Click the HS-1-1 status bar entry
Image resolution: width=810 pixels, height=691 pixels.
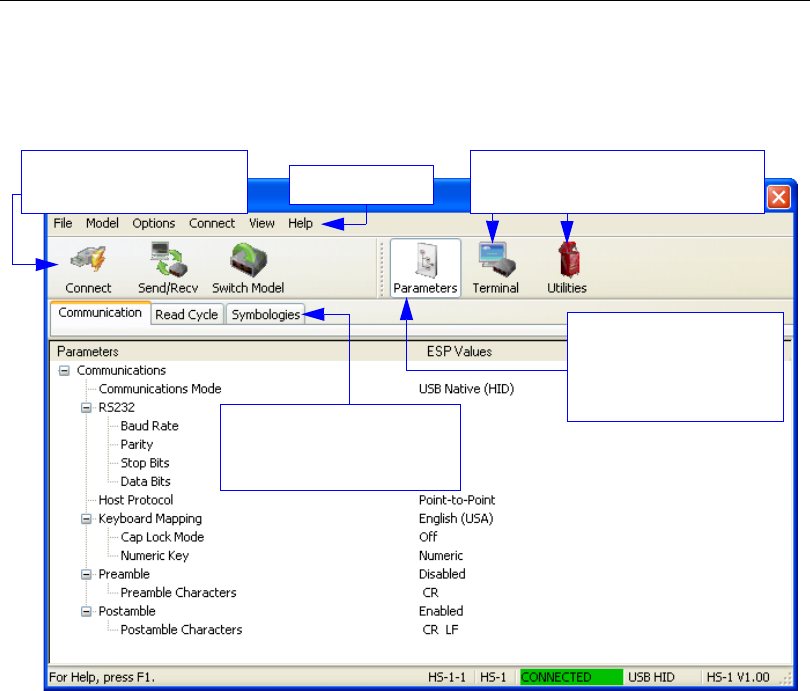click(x=447, y=677)
